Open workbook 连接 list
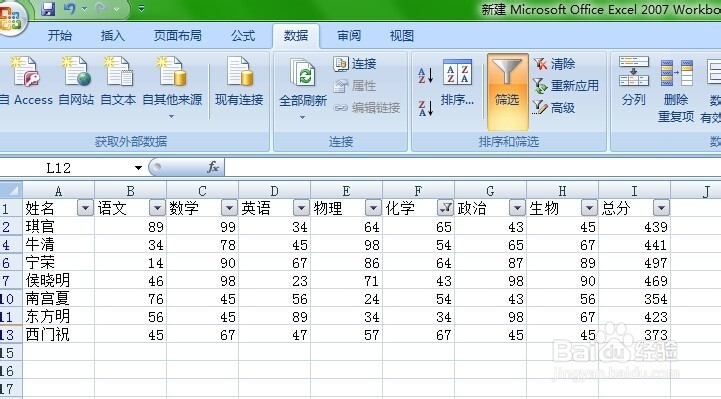Viewport: 721px width, 399px height. (x=355, y=64)
